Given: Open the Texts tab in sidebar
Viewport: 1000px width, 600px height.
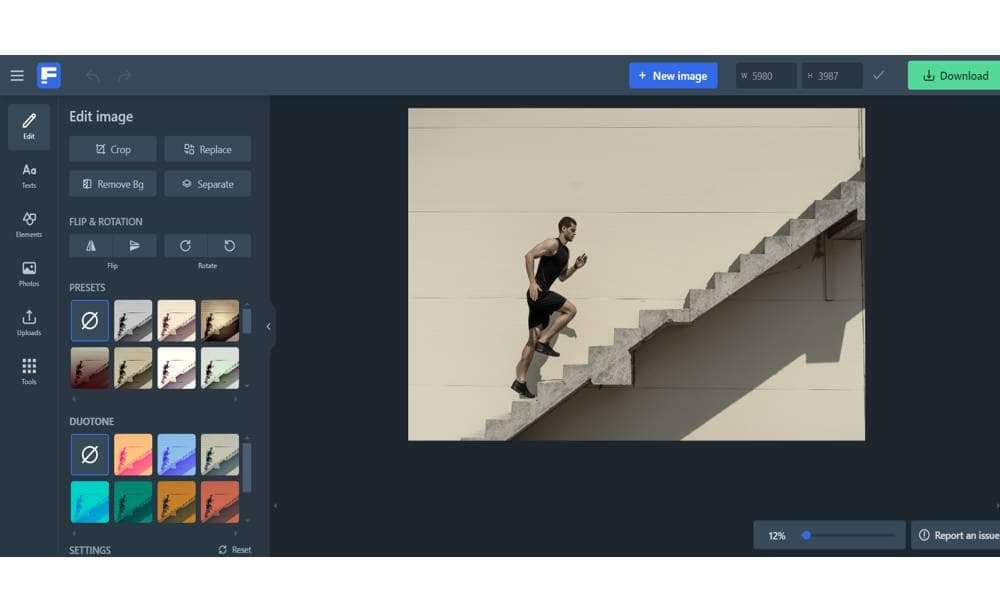Looking at the screenshot, I should coord(29,176).
